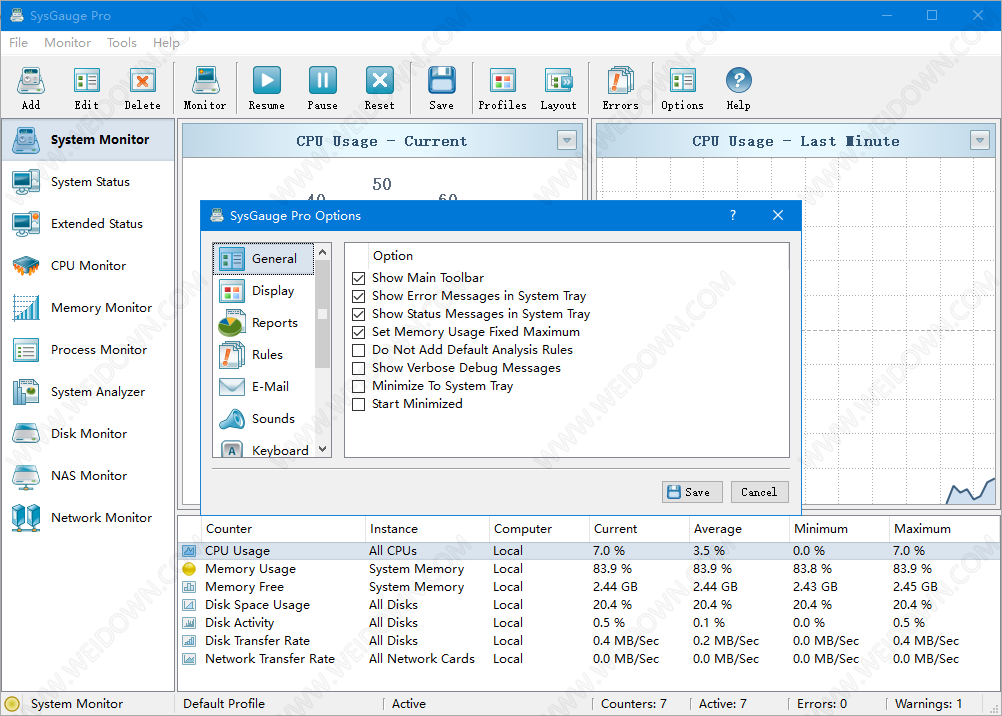The width and height of the screenshot is (1002, 716).
Task: Open Profiles from the toolbar
Action: (x=502, y=88)
